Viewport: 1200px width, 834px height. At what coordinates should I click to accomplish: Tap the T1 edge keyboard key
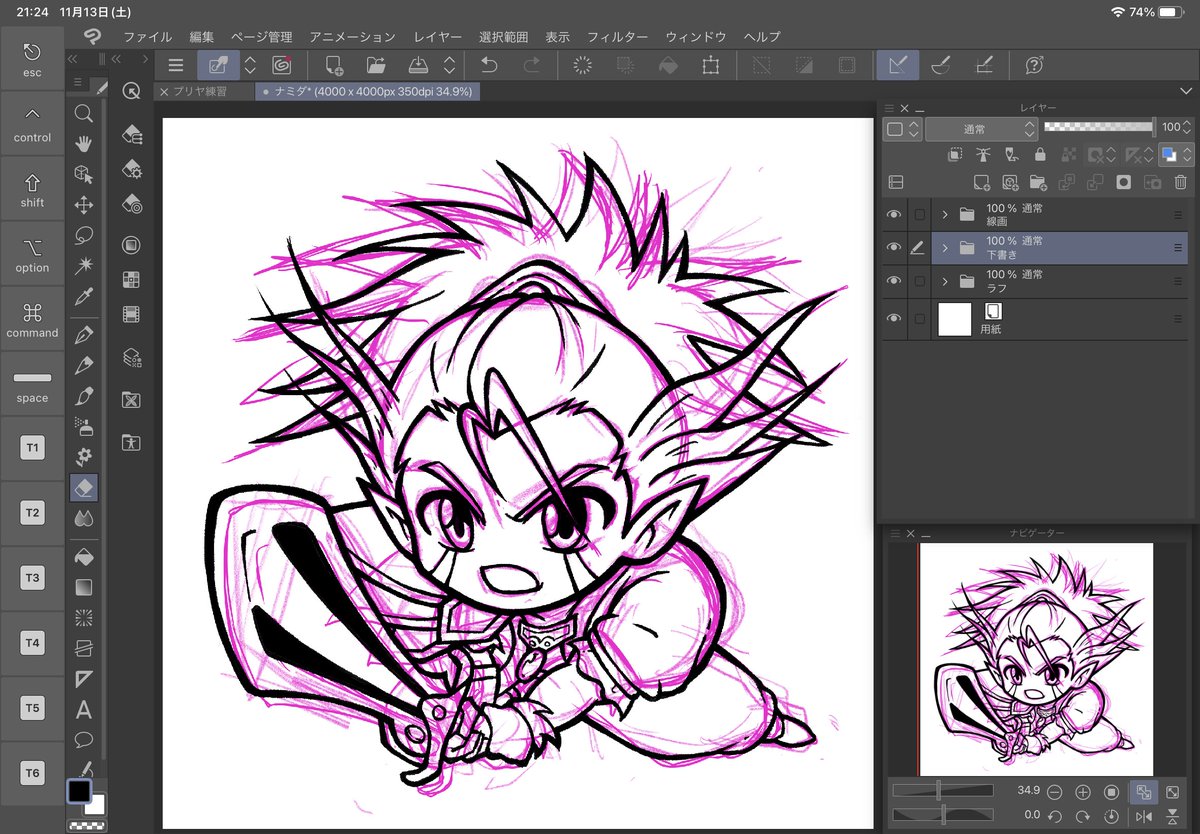point(32,448)
